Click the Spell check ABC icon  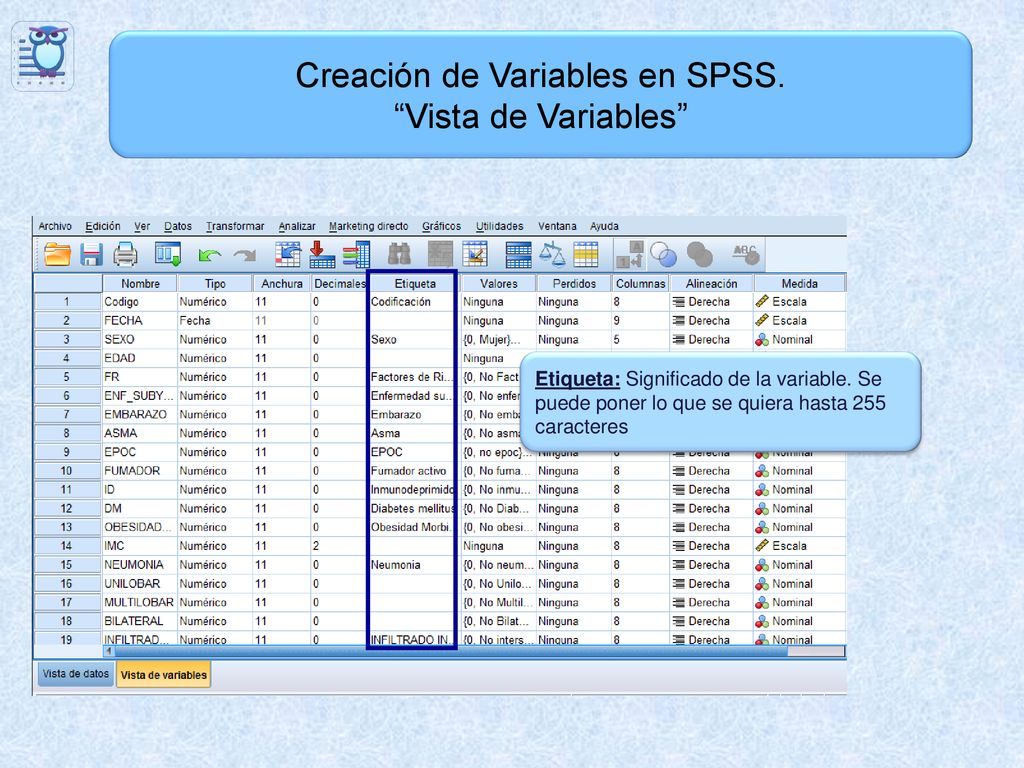(746, 254)
